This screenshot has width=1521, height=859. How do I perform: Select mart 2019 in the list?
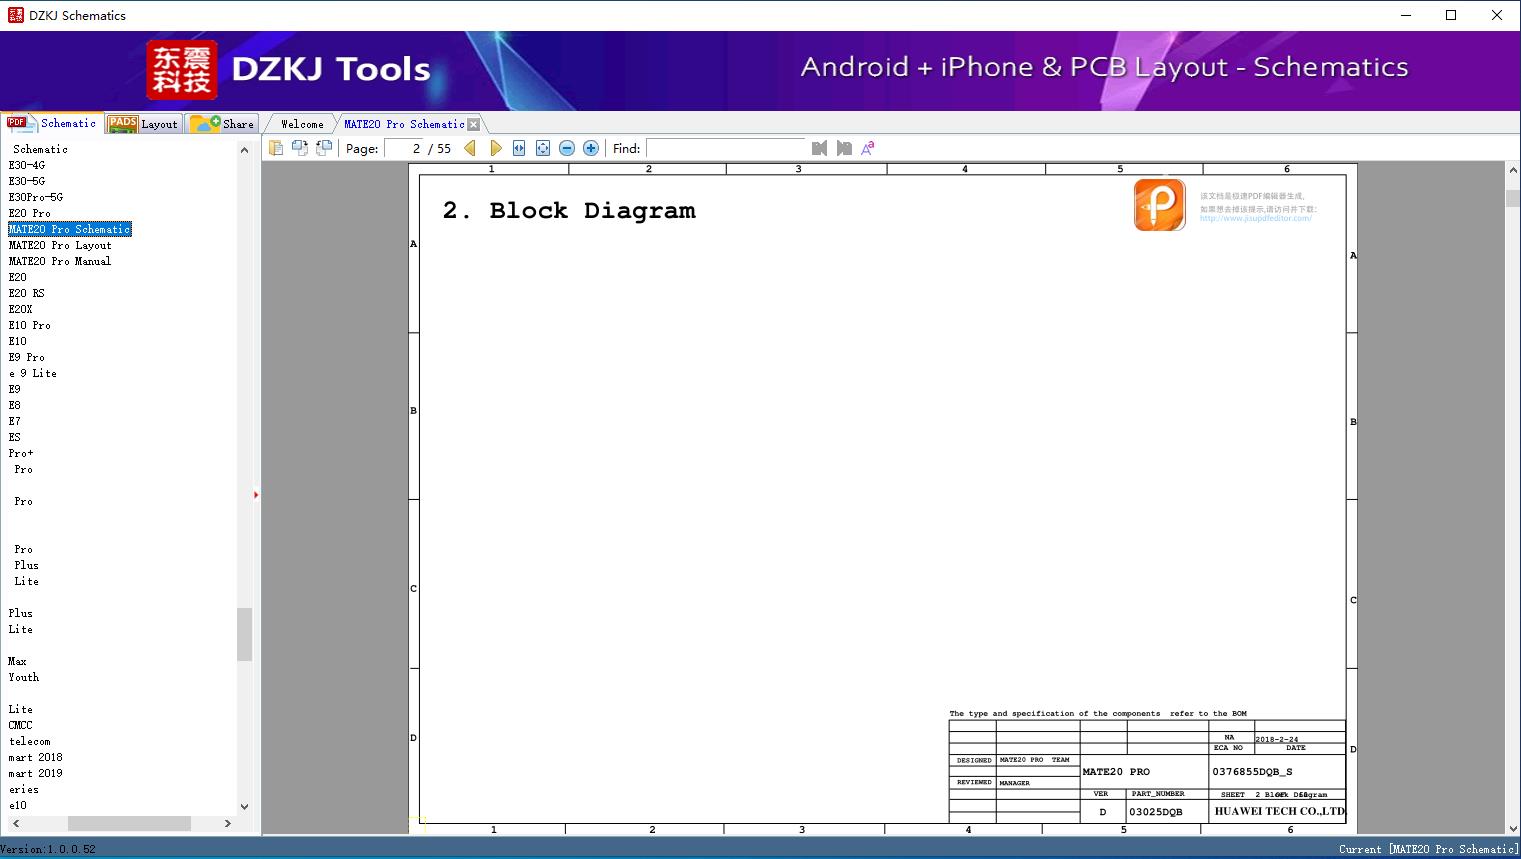click(36, 773)
